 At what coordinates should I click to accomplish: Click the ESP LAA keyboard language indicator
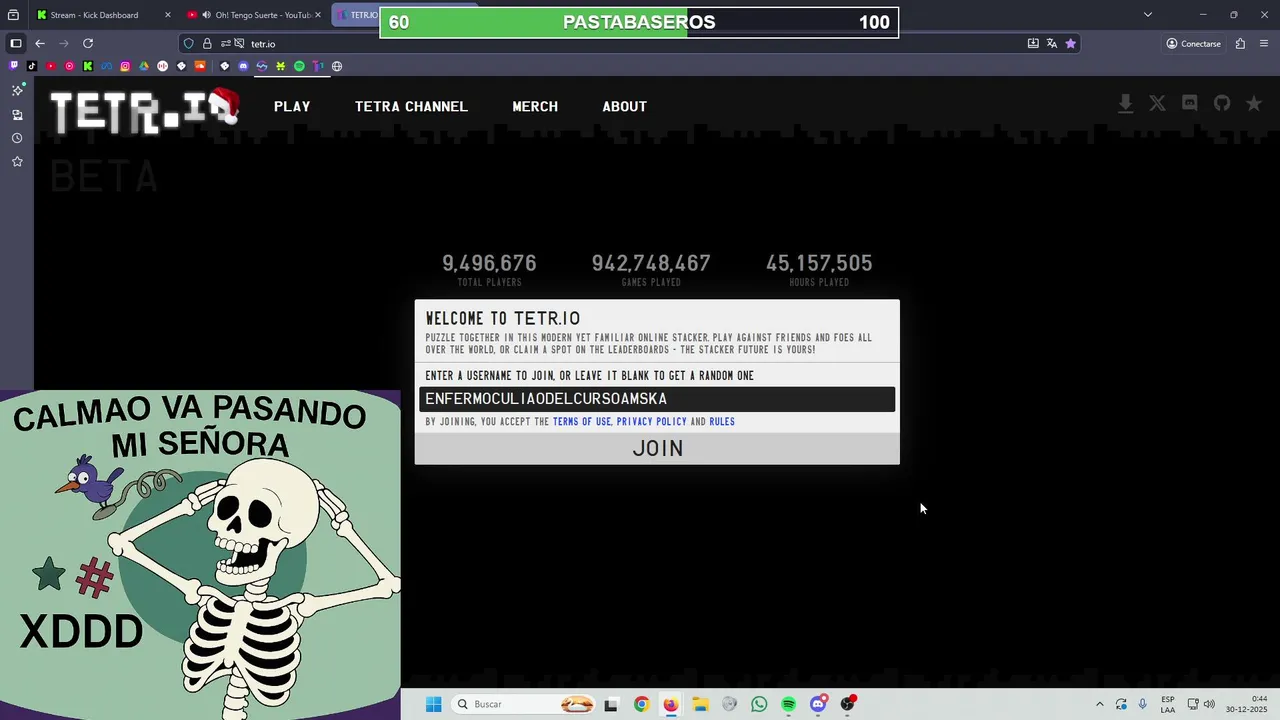[x=1168, y=704]
